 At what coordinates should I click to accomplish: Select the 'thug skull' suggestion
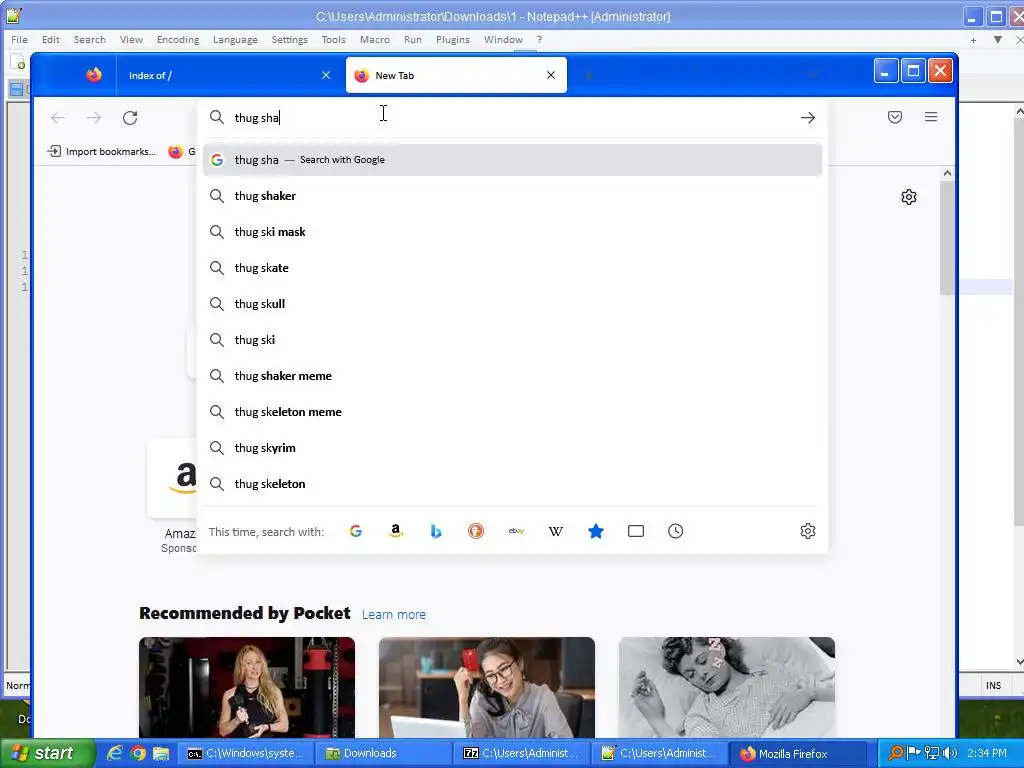point(512,304)
